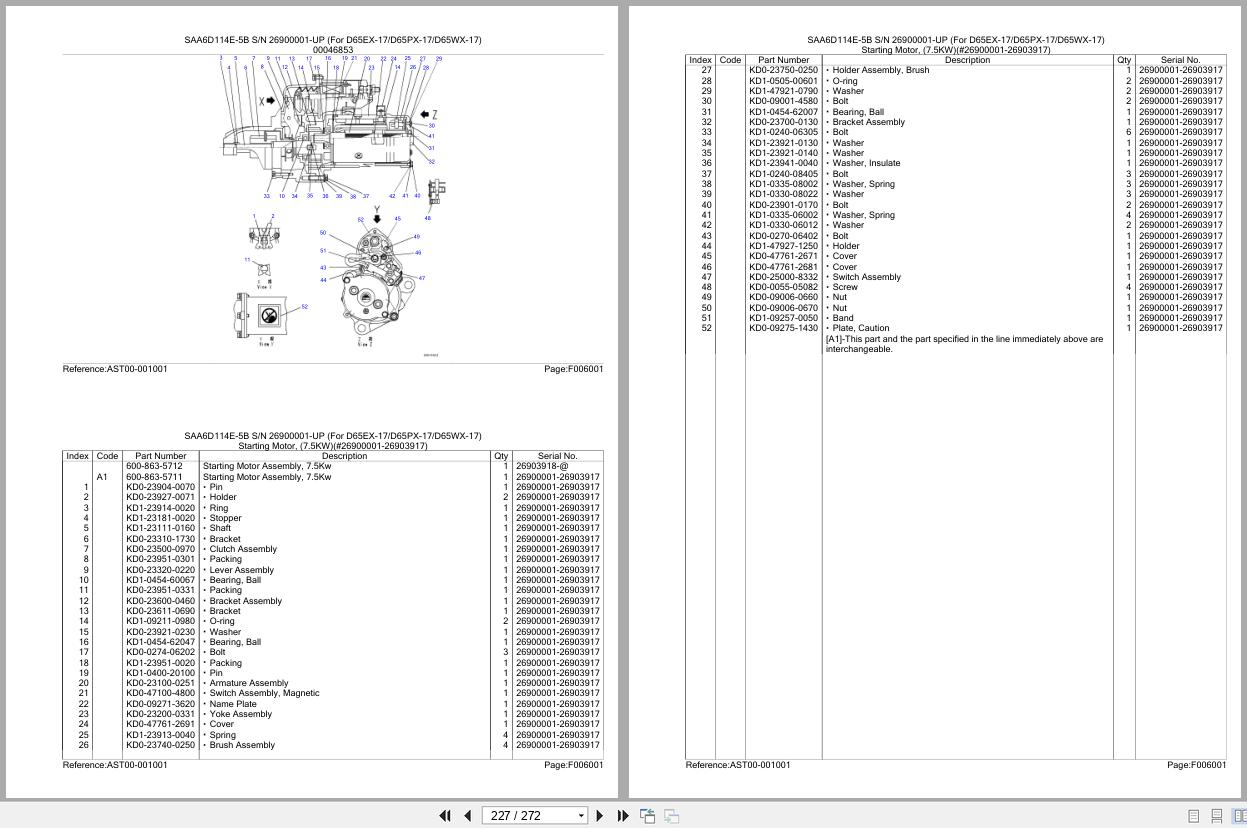Click Reference:AST00-001001 on right page

pyautogui.click(x=738, y=765)
